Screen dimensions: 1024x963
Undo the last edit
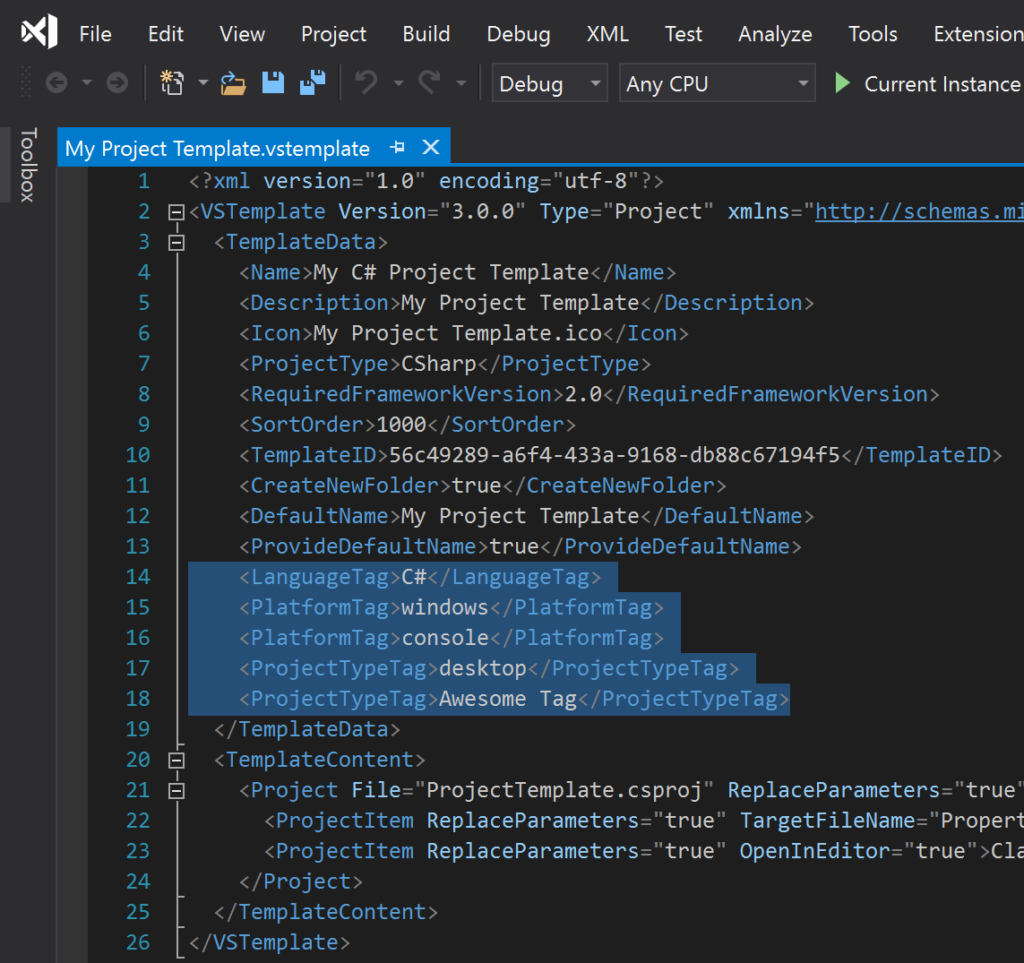click(x=366, y=83)
